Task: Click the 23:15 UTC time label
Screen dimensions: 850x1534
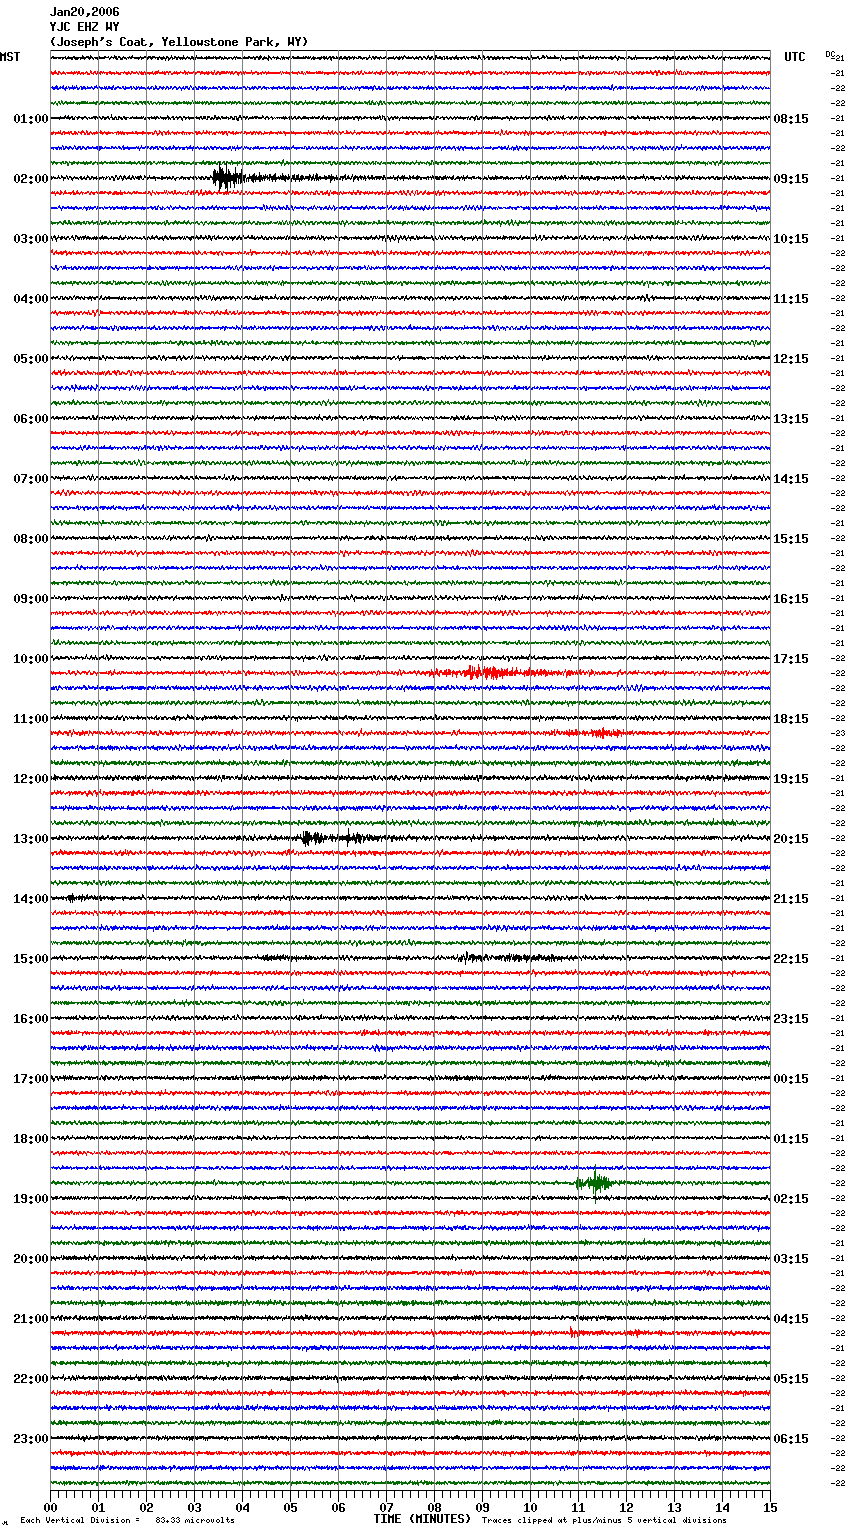Action: [x=791, y=1019]
